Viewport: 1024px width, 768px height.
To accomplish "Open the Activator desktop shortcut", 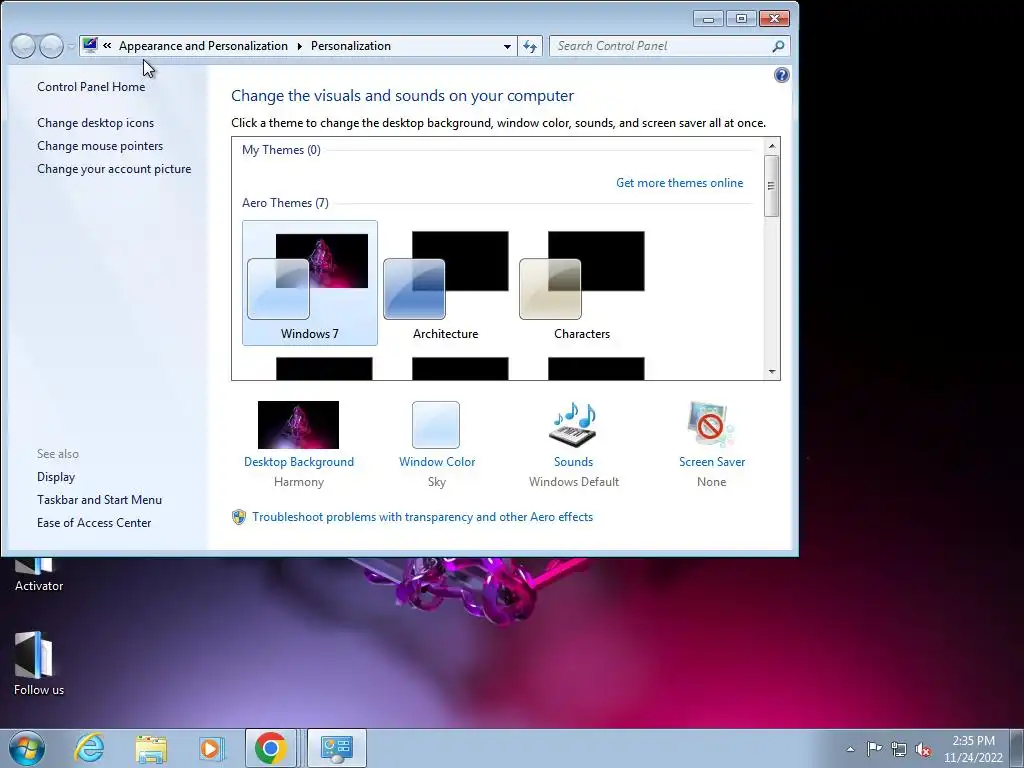I will (x=39, y=575).
